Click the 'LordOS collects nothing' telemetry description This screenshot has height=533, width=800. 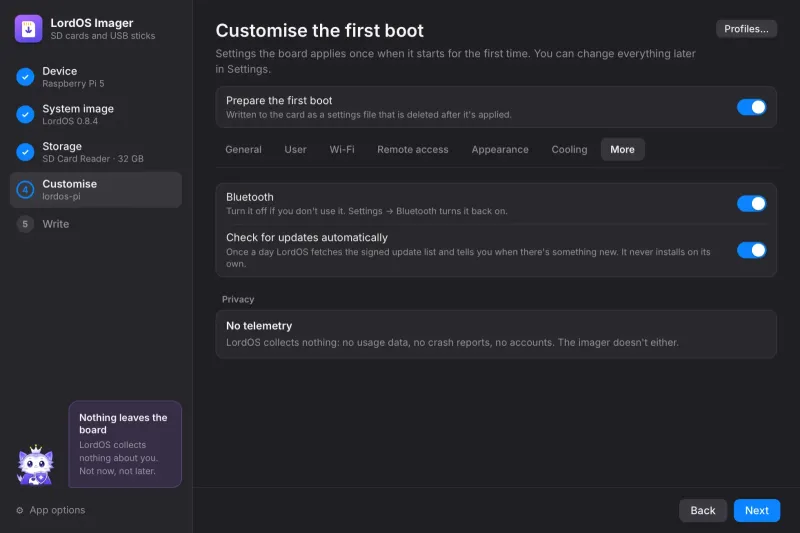(x=452, y=342)
